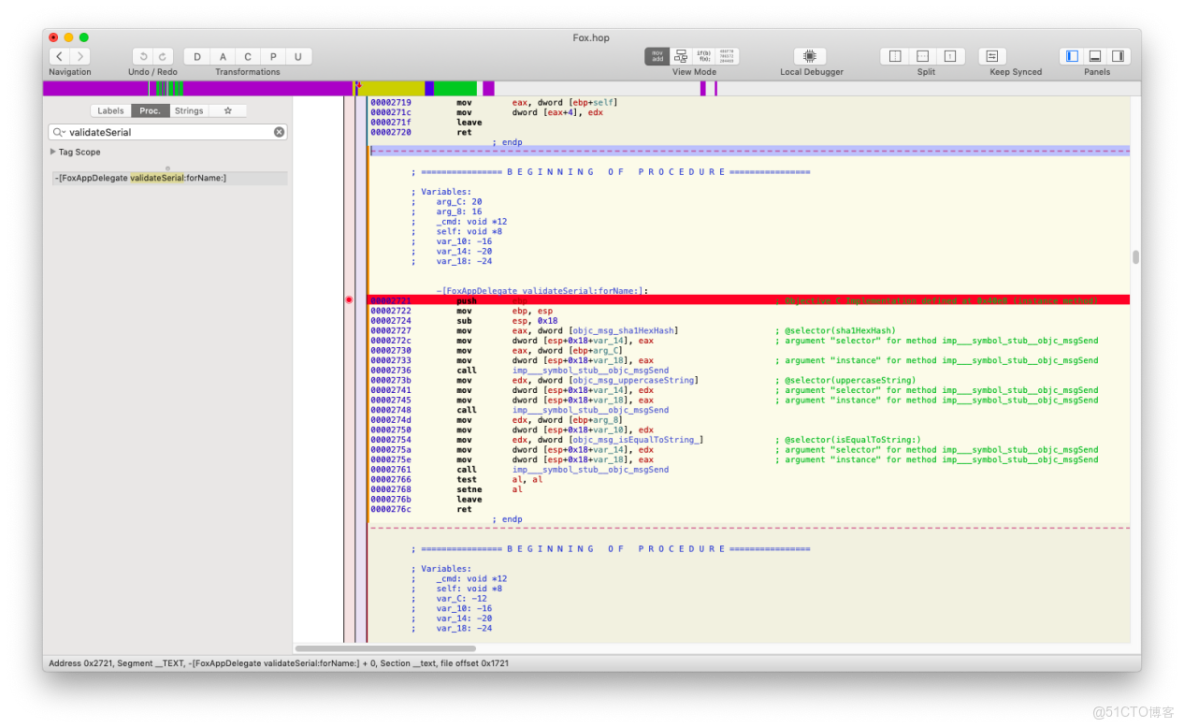Open the control flow graph view mode
The image size is (1184, 728).
click(x=681, y=56)
